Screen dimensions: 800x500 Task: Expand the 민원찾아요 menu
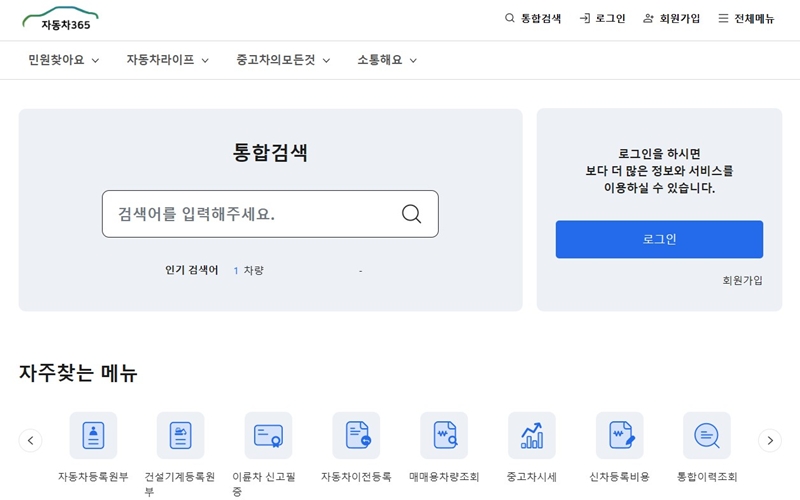pos(64,60)
